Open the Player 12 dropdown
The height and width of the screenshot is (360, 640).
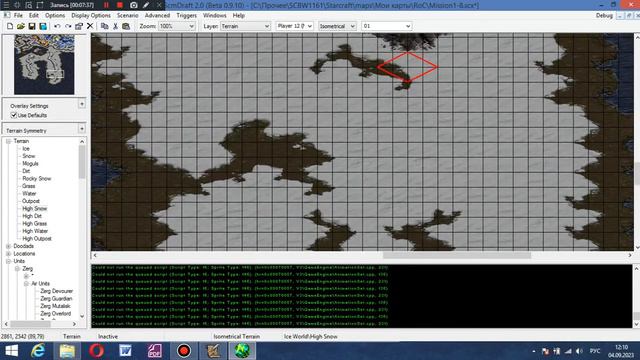(x=295, y=26)
